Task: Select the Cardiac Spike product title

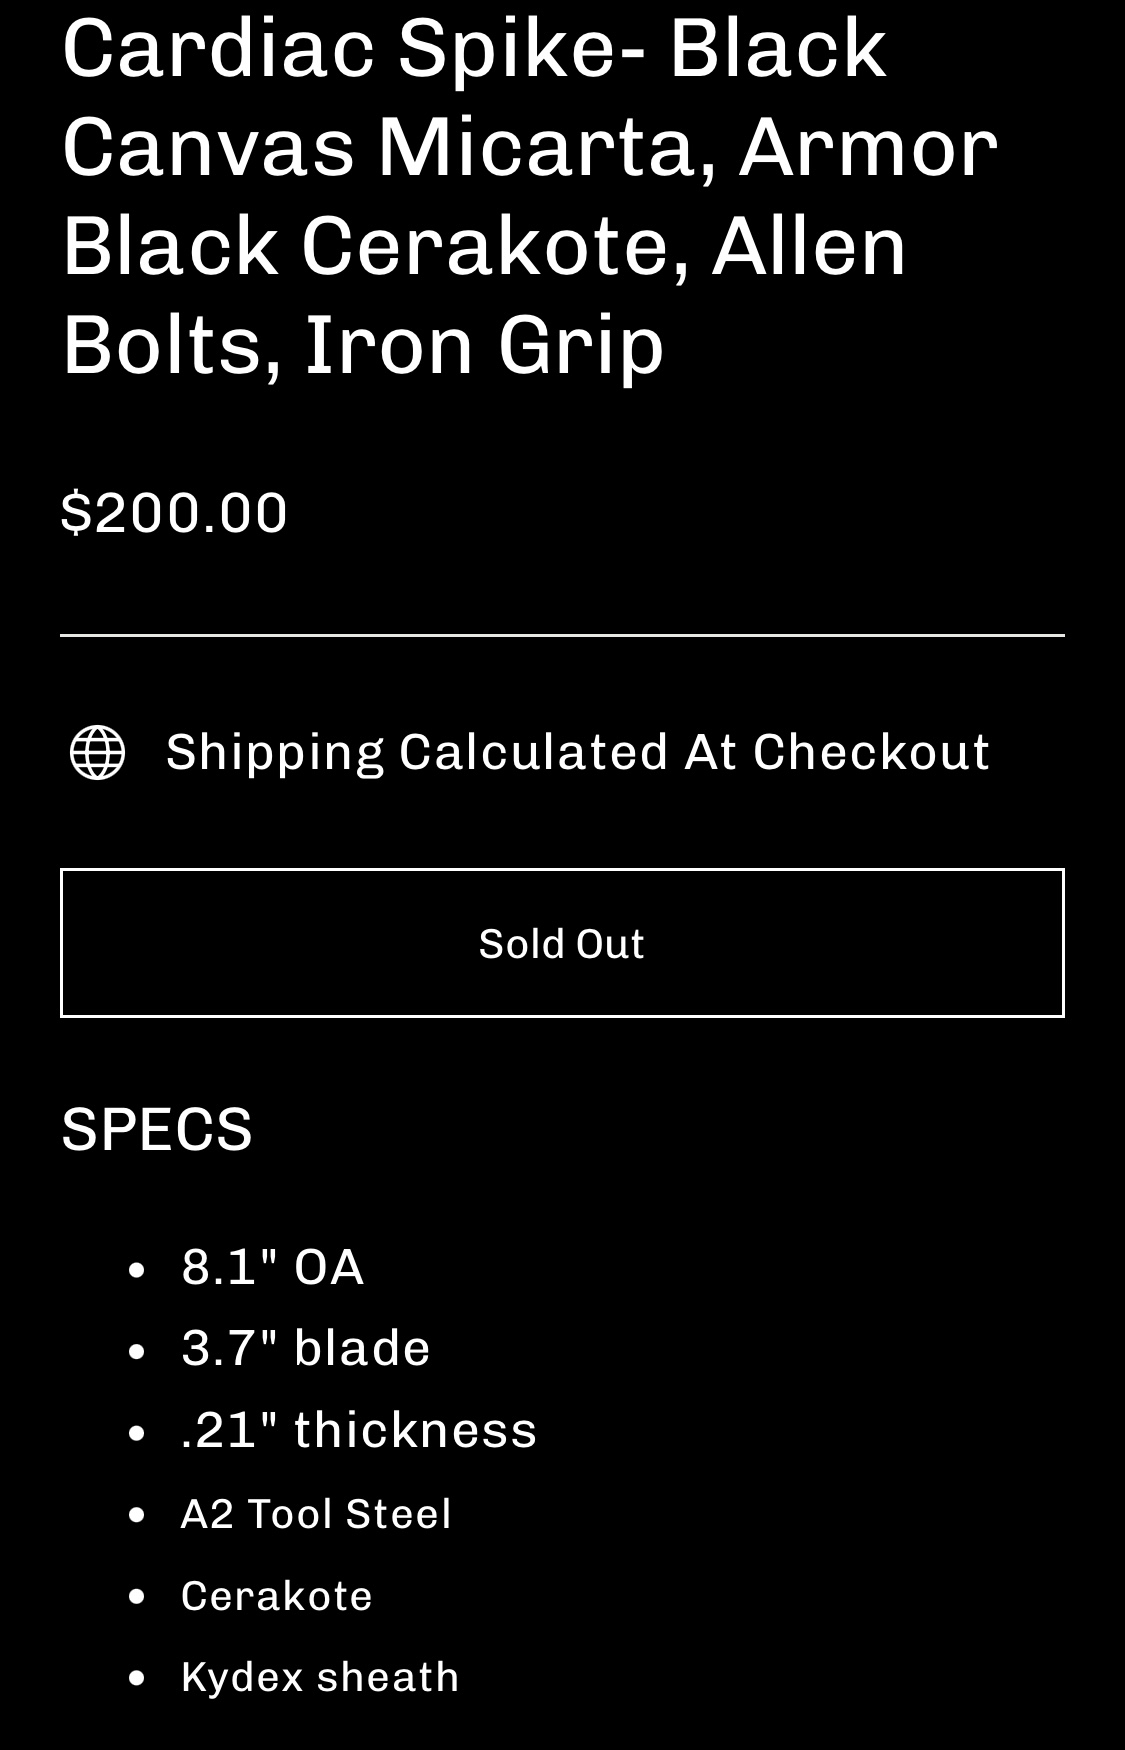Action: pos(530,196)
